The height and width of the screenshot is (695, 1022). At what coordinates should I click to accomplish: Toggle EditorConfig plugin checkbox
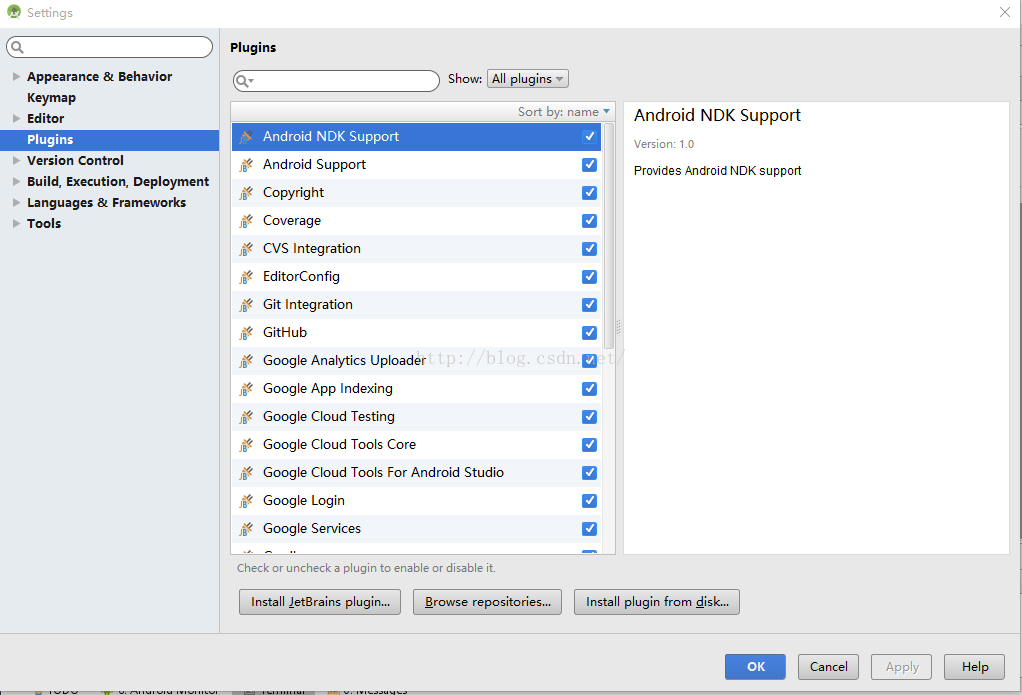point(589,276)
